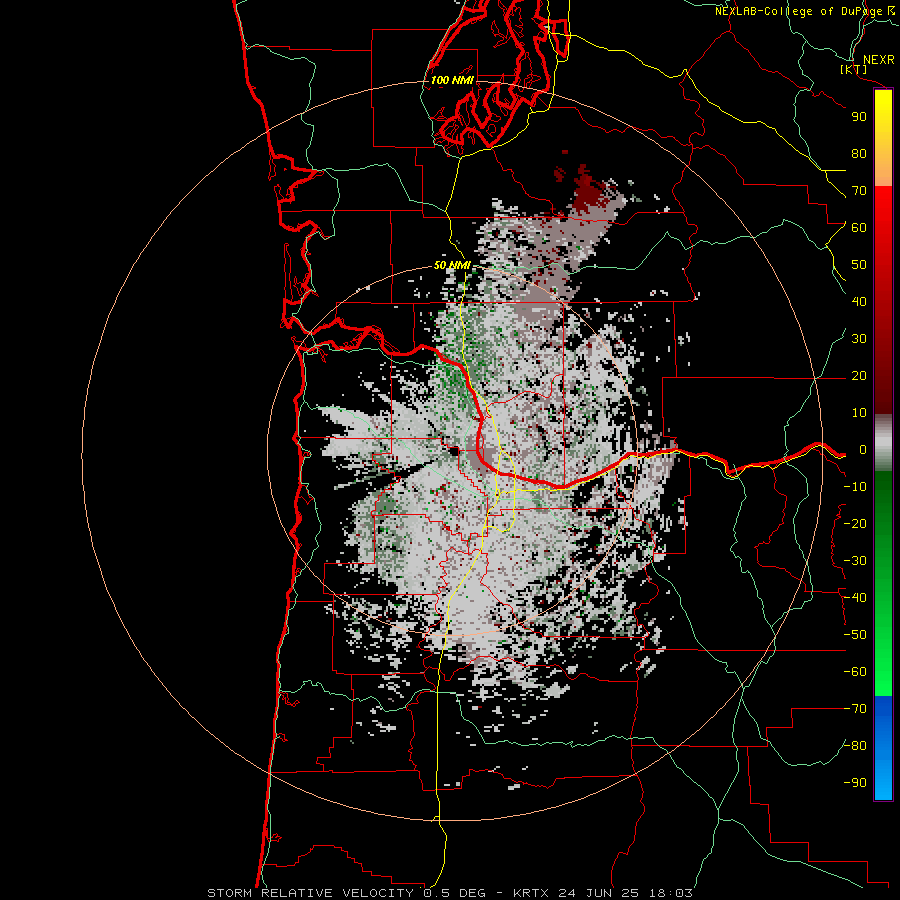Select the "-60" velocity scale label
Viewport: 900px width, 900px height.
pyautogui.click(x=855, y=672)
